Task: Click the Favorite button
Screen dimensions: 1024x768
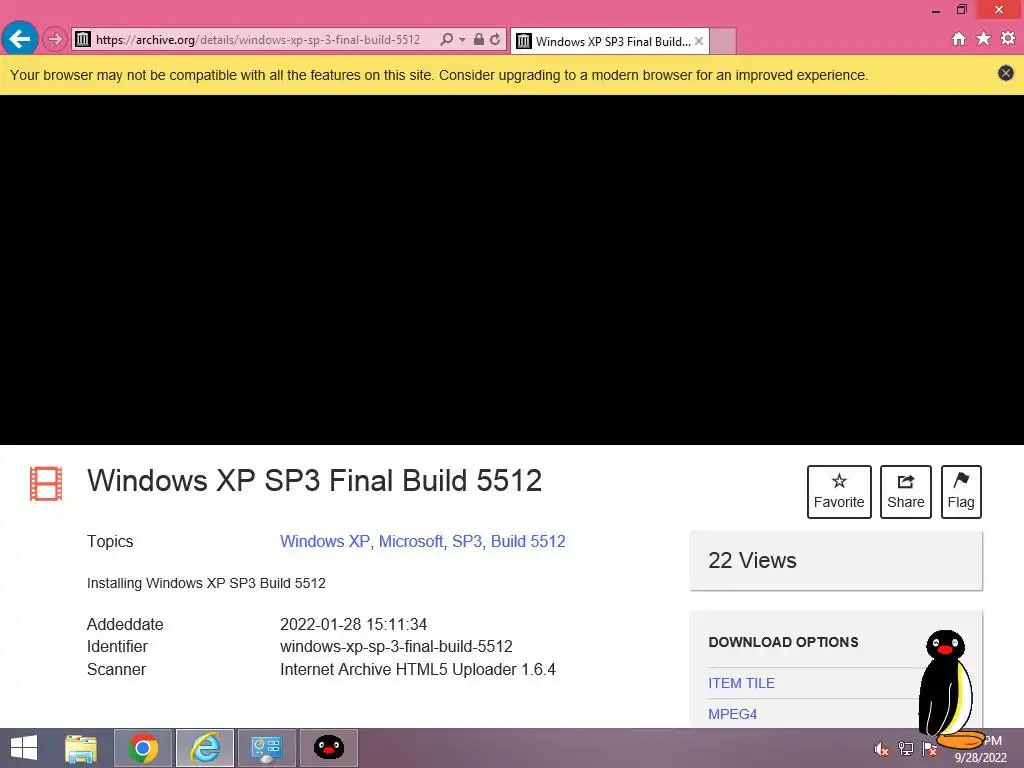Action: [839, 492]
